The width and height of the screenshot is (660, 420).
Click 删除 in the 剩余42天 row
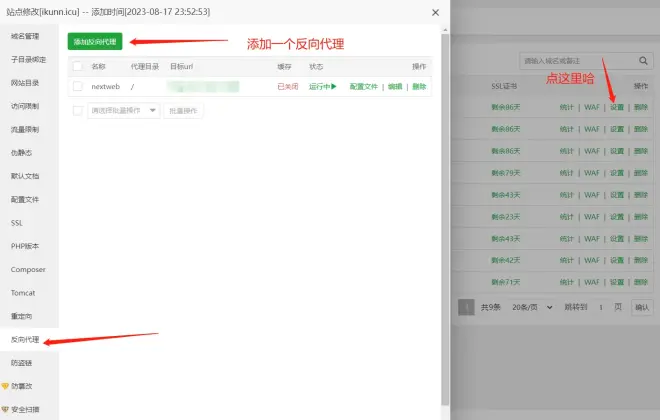point(641,260)
